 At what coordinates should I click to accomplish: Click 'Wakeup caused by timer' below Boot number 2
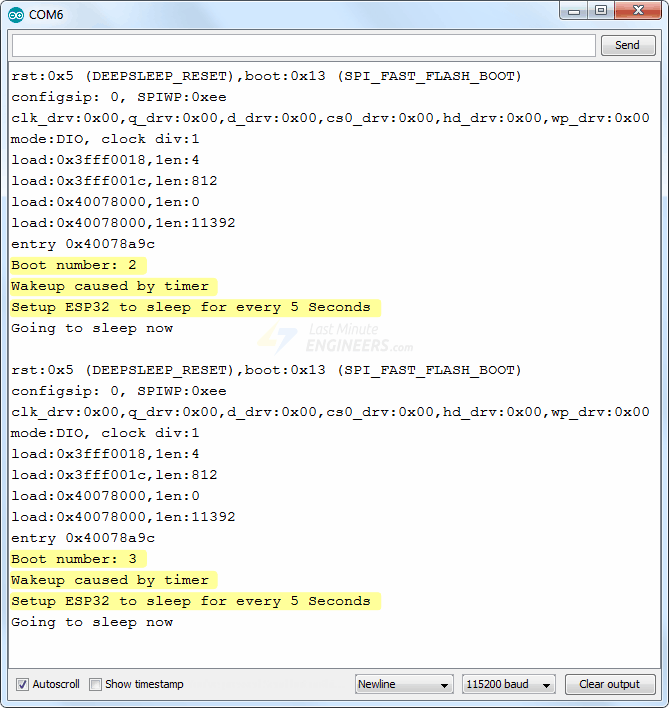pyautogui.click(x=111, y=286)
